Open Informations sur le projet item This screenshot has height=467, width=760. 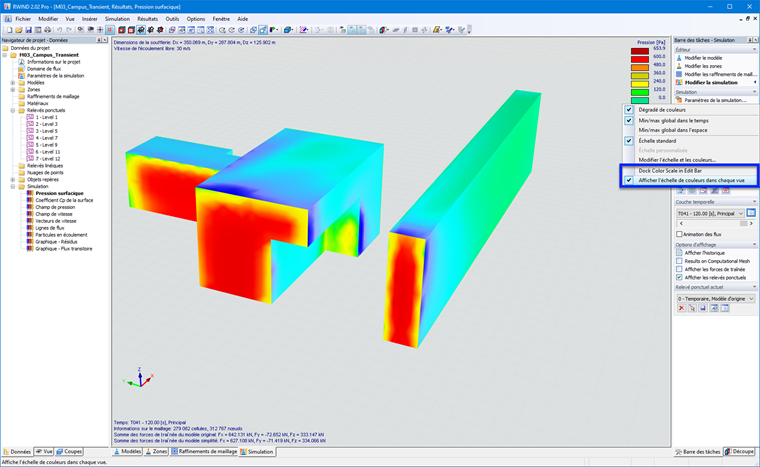coord(53,62)
